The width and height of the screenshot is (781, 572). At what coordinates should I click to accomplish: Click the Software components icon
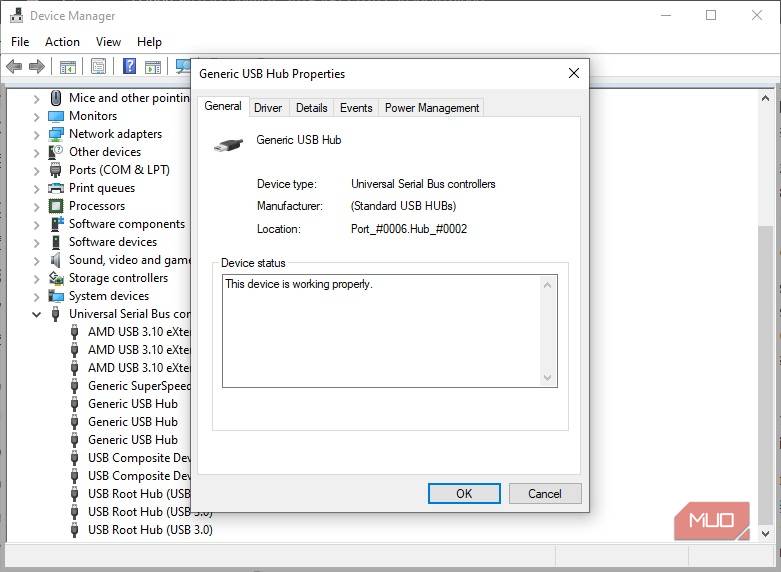click(56, 224)
